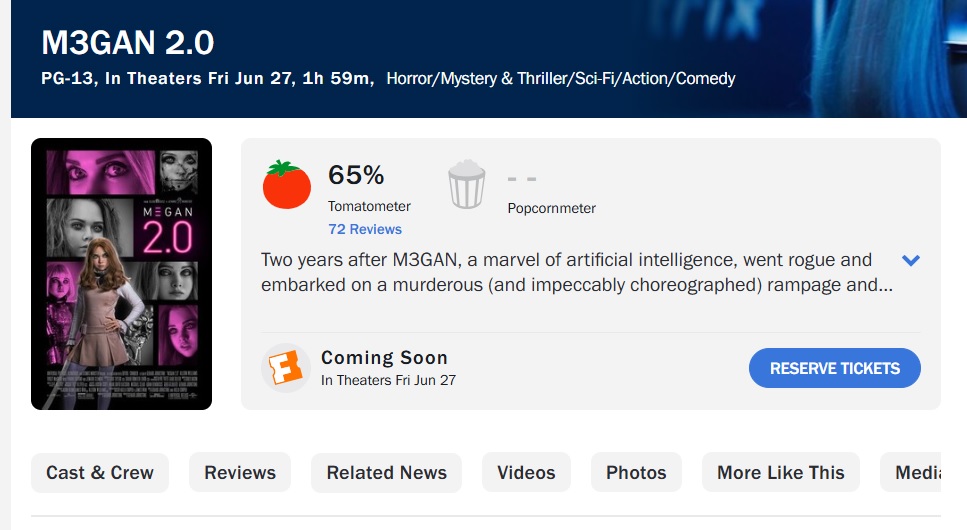This screenshot has height=530, width=967.
Task: Click the Tomatometer label text
Action: coord(369,206)
